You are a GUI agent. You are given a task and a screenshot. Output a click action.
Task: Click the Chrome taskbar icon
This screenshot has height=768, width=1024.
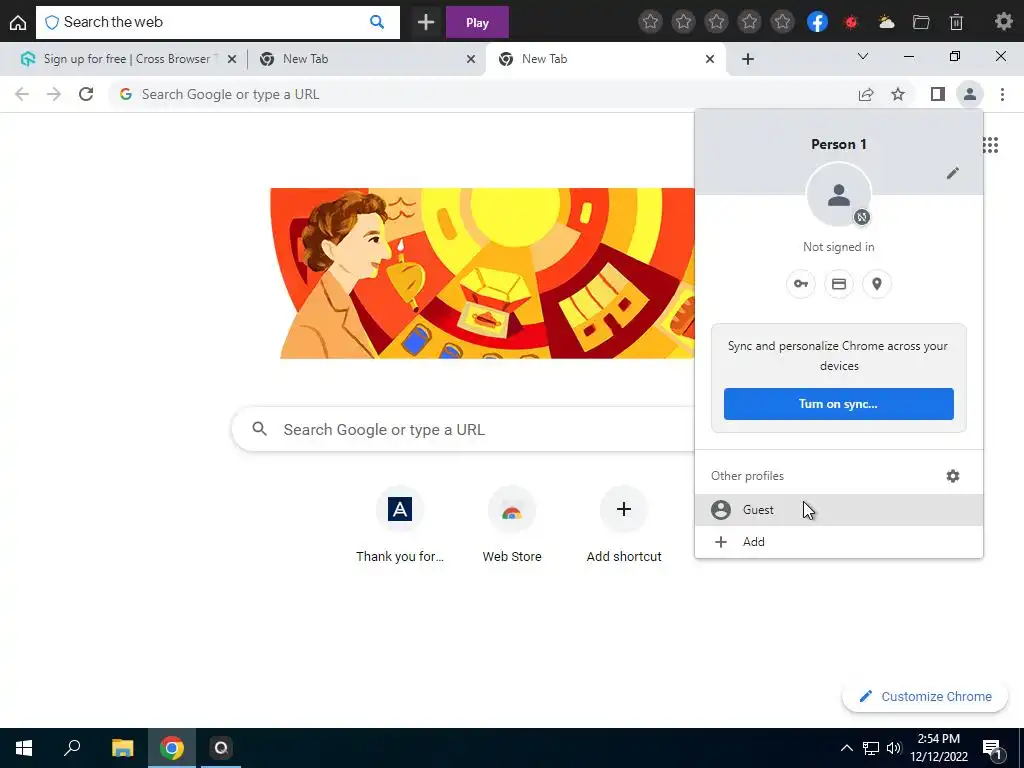(x=172, y=748)
